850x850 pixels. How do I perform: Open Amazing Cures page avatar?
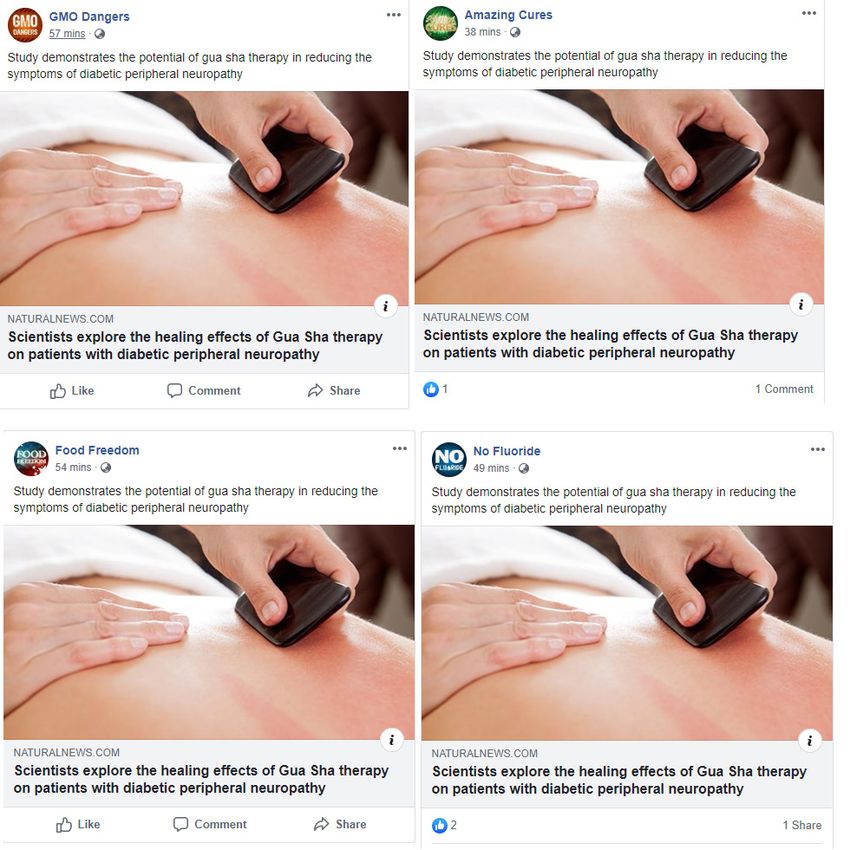click(440, 23)
